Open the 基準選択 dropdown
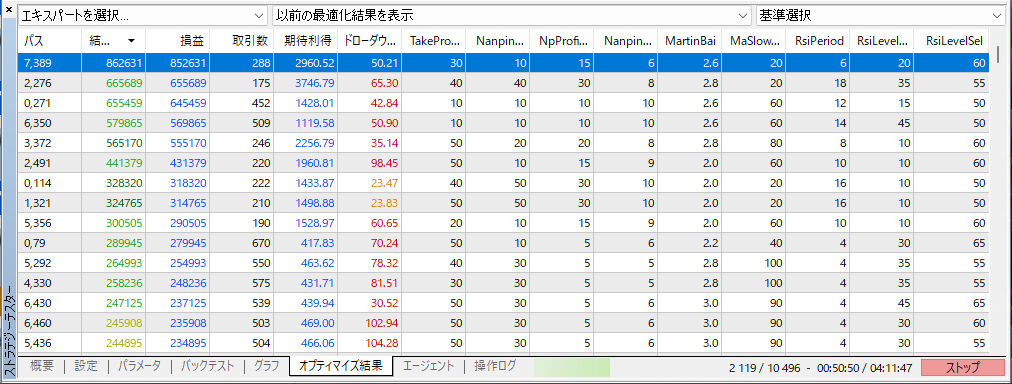Viewport: 1012px width, 384px height. [x=880, y=15]
